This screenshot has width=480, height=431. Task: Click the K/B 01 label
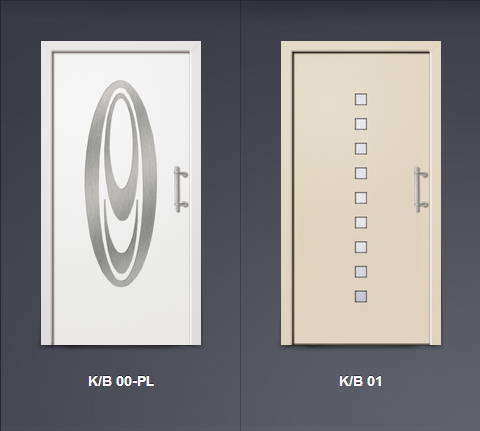[x=361, y=381]
